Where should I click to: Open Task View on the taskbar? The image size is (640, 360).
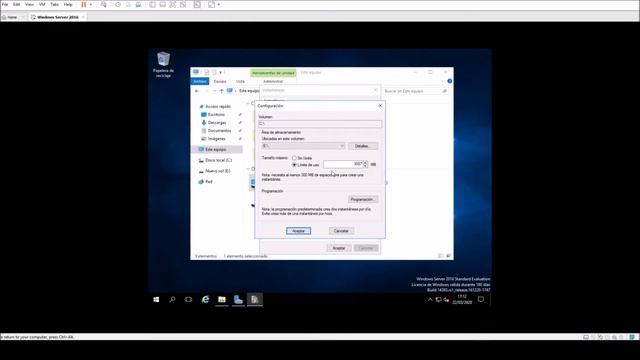pos(188,300)
